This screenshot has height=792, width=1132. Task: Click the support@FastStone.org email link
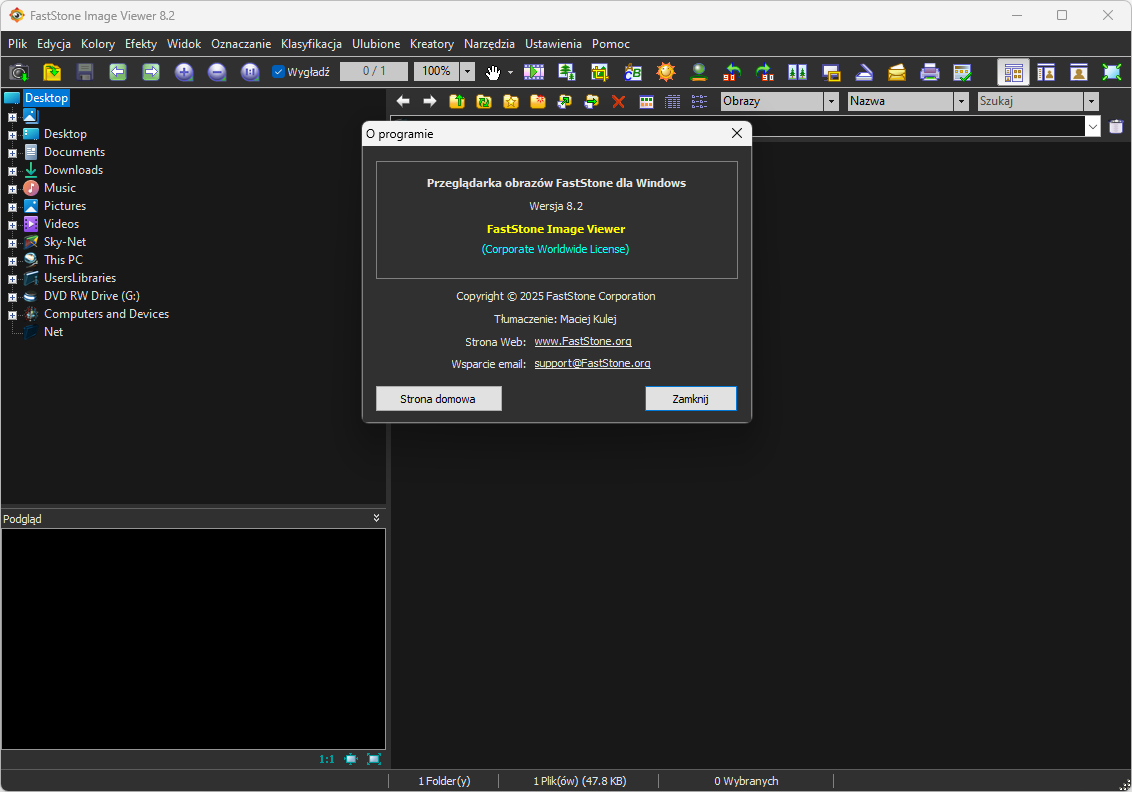point(592,363)
